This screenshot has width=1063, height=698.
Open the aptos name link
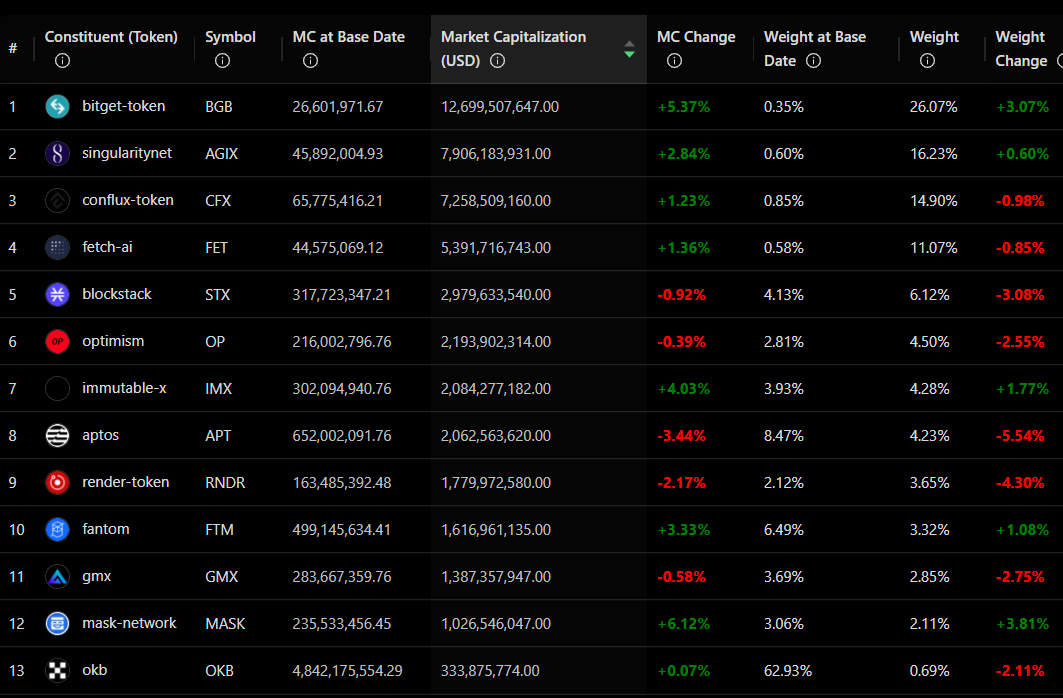tap(100, 435)
